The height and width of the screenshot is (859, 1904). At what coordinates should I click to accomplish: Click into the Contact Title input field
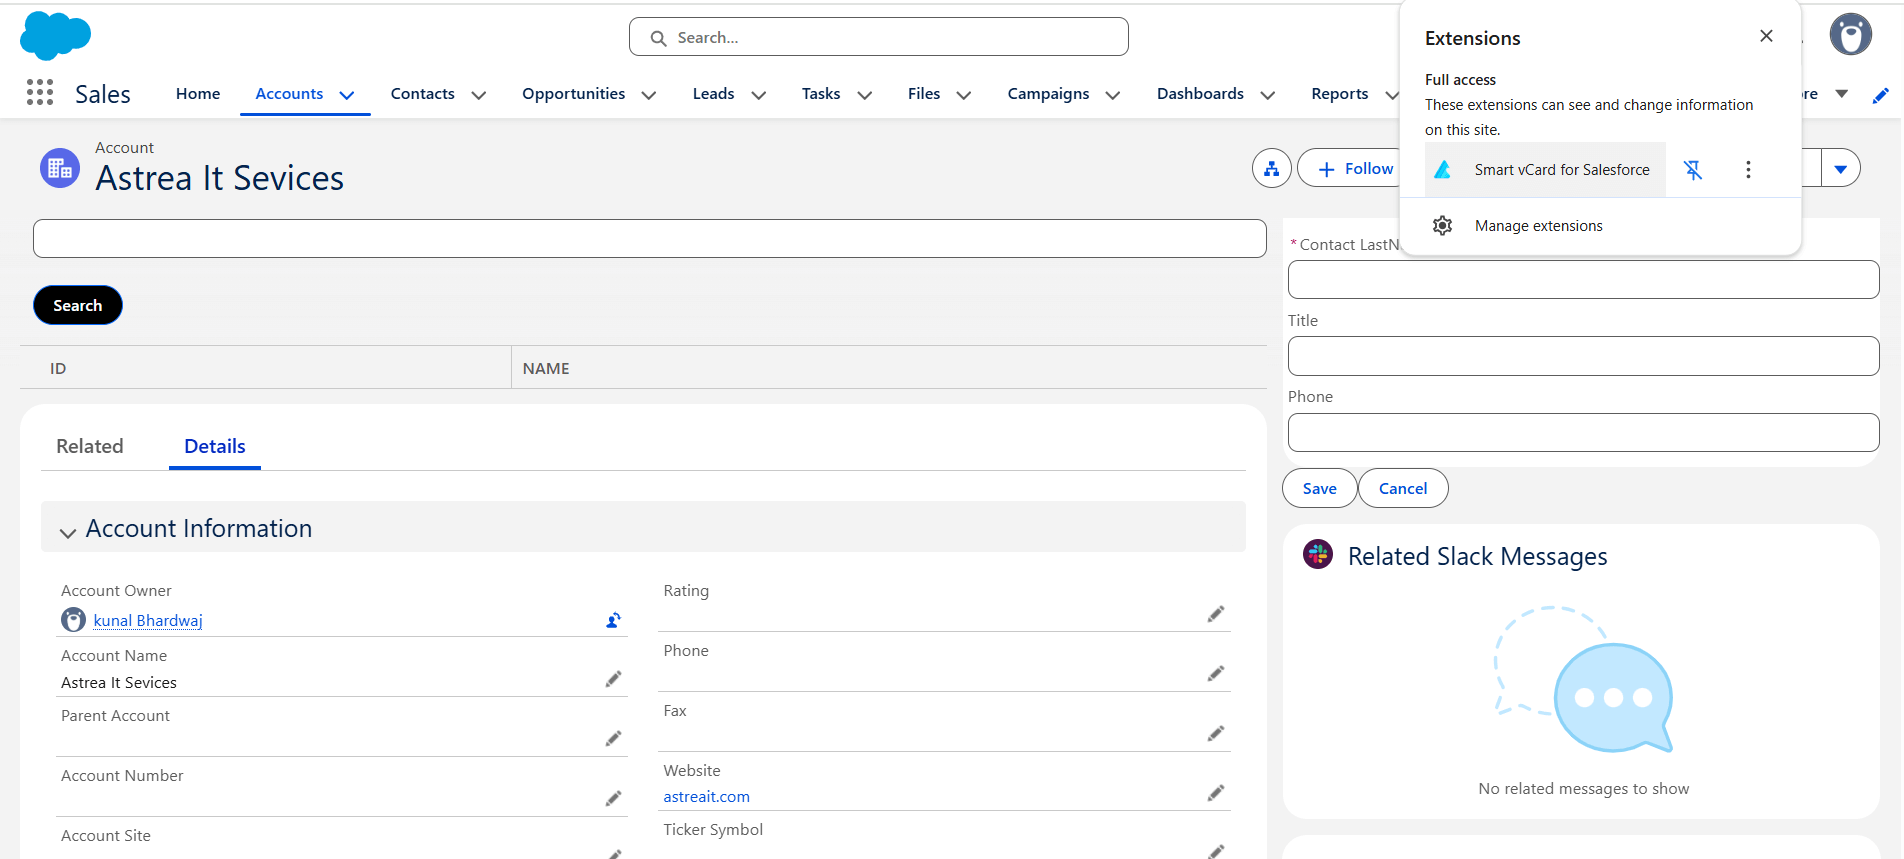[1583, 356]
